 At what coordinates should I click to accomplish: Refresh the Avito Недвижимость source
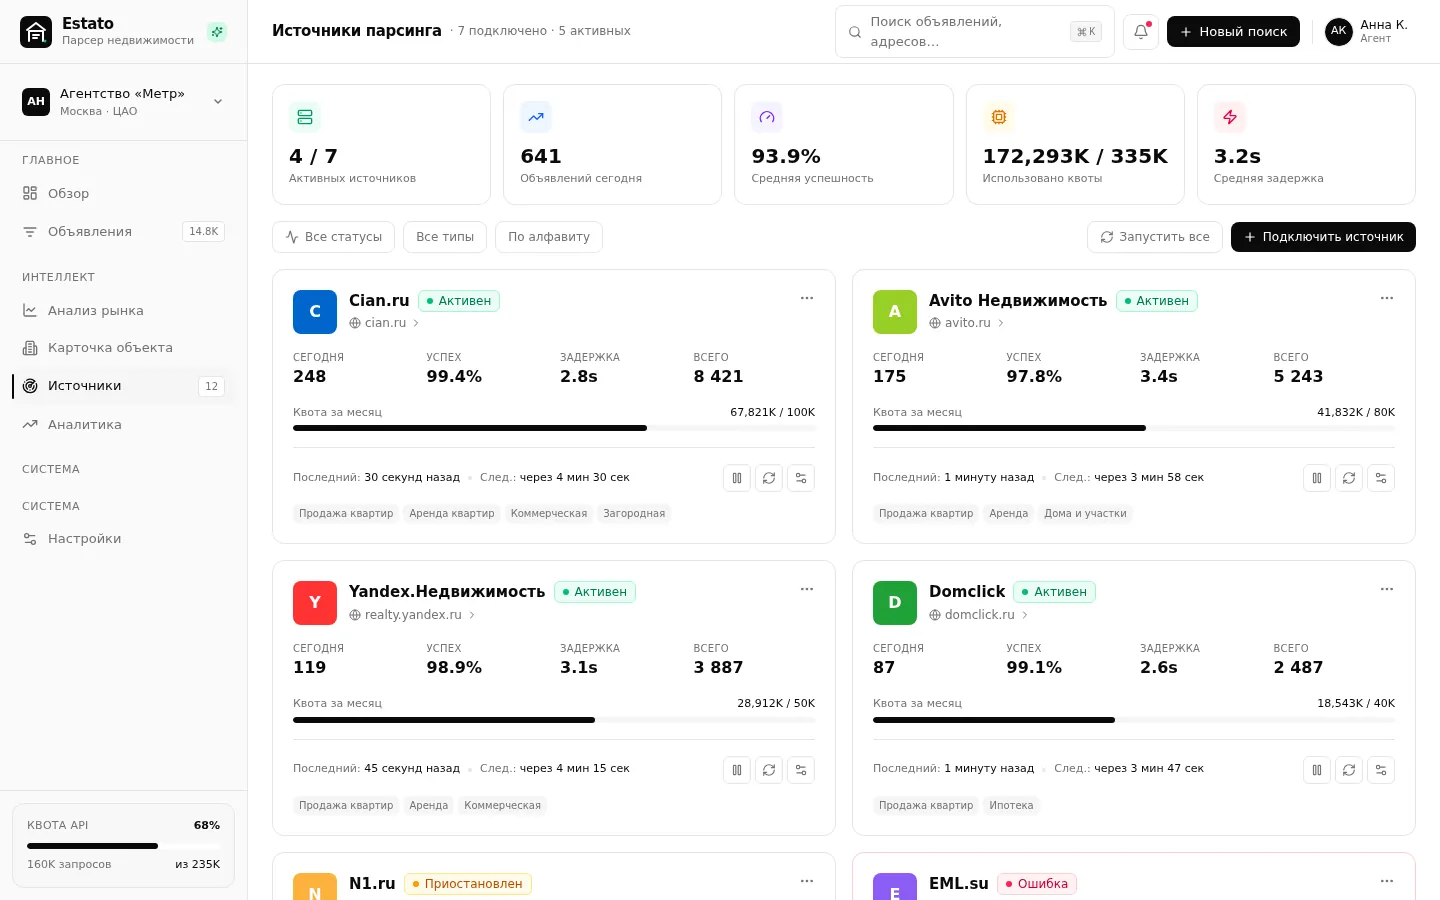[x=1349, y=478]
